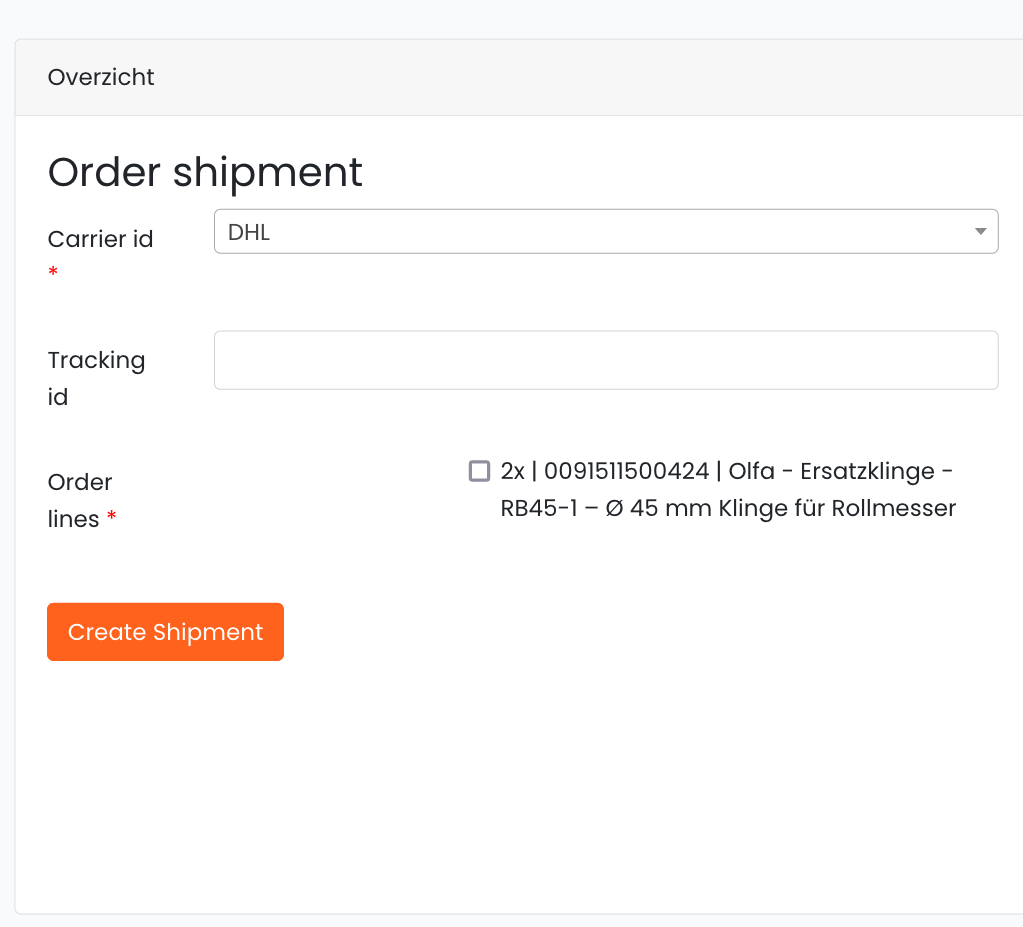1023x927 pixels.
Task: Tick the Olfa Ersatzklinge order line checkbox
Action: pos(480,470)
